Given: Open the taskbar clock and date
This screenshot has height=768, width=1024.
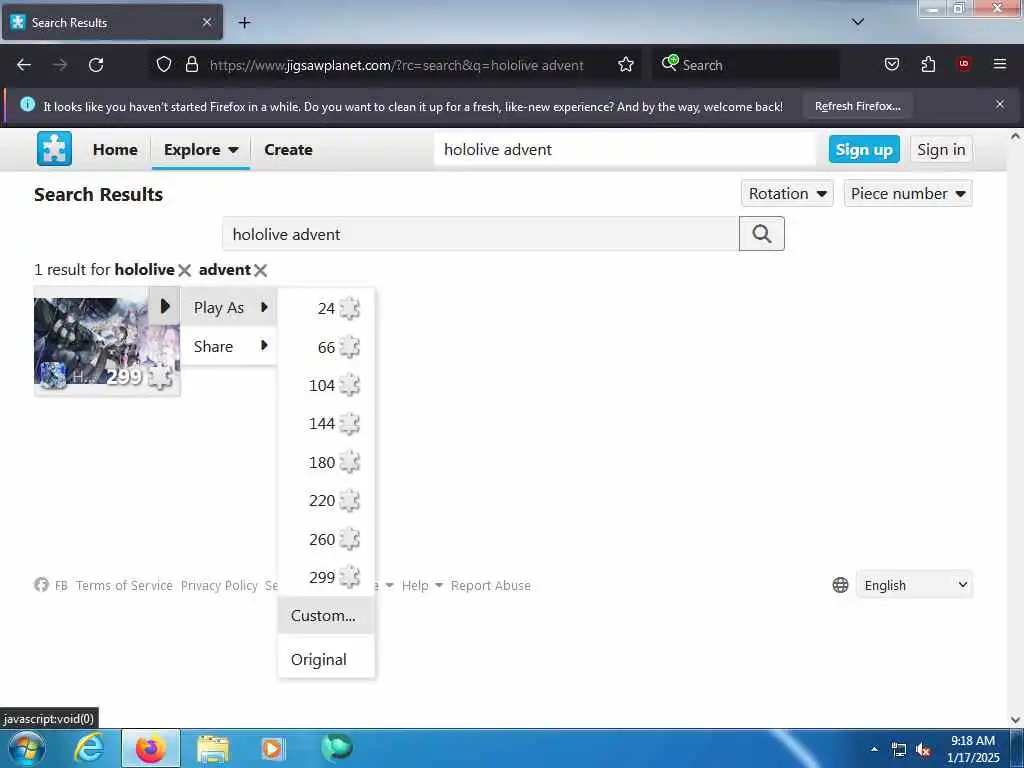Looking at the screenshot, I should (973, 748).
